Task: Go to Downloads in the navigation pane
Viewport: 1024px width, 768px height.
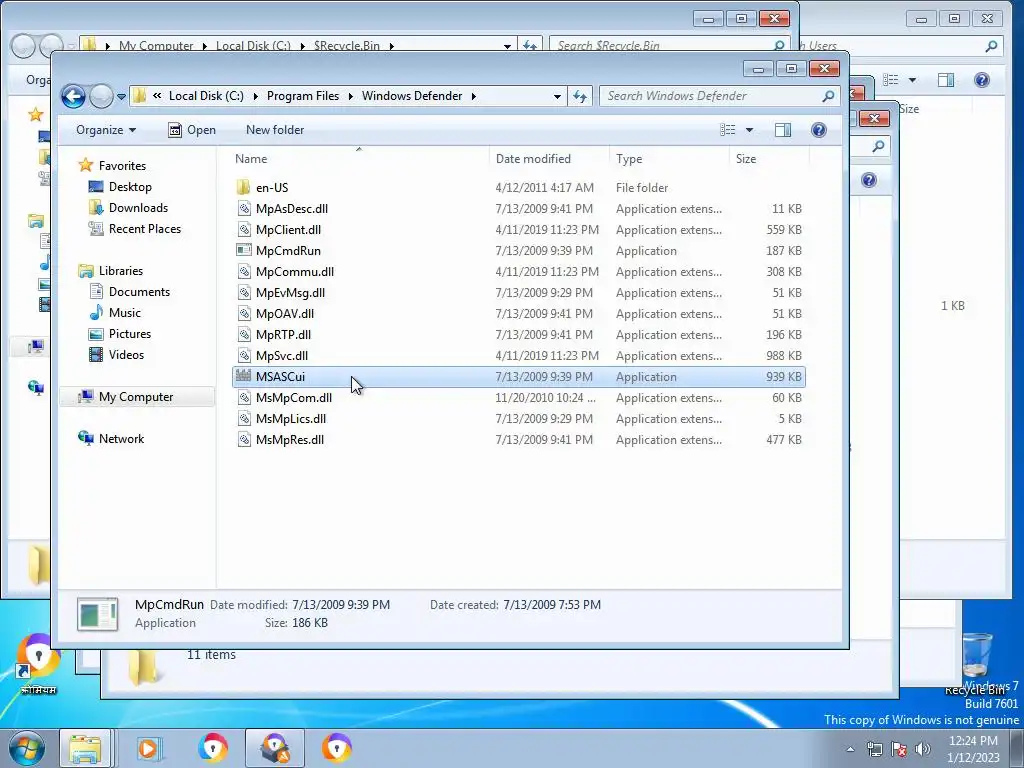Action: (x=138, y=208)
